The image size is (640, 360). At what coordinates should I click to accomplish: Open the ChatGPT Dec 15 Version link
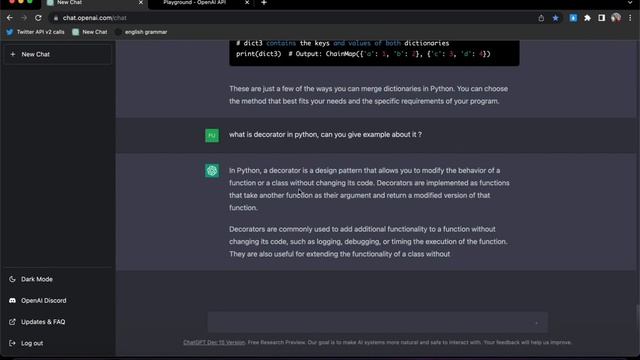point(214,342)
